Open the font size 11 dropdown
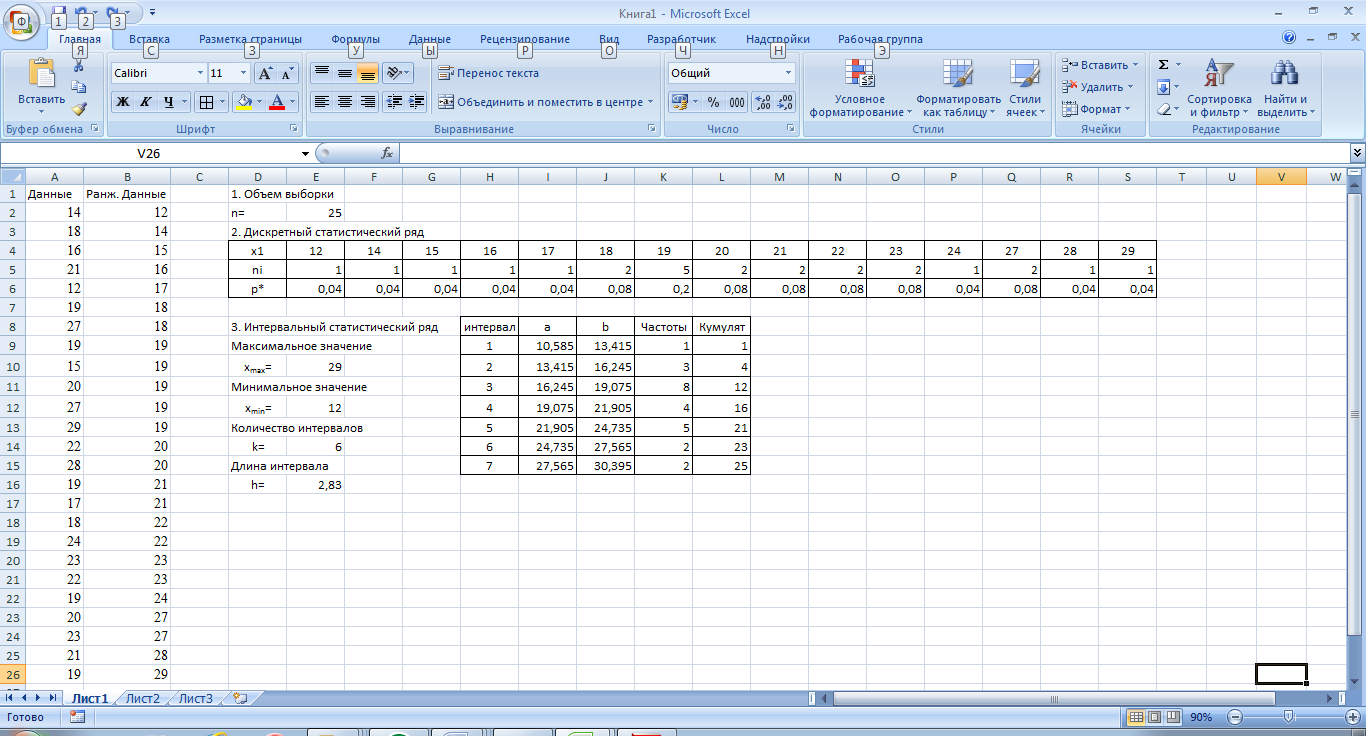 [243, 73]
